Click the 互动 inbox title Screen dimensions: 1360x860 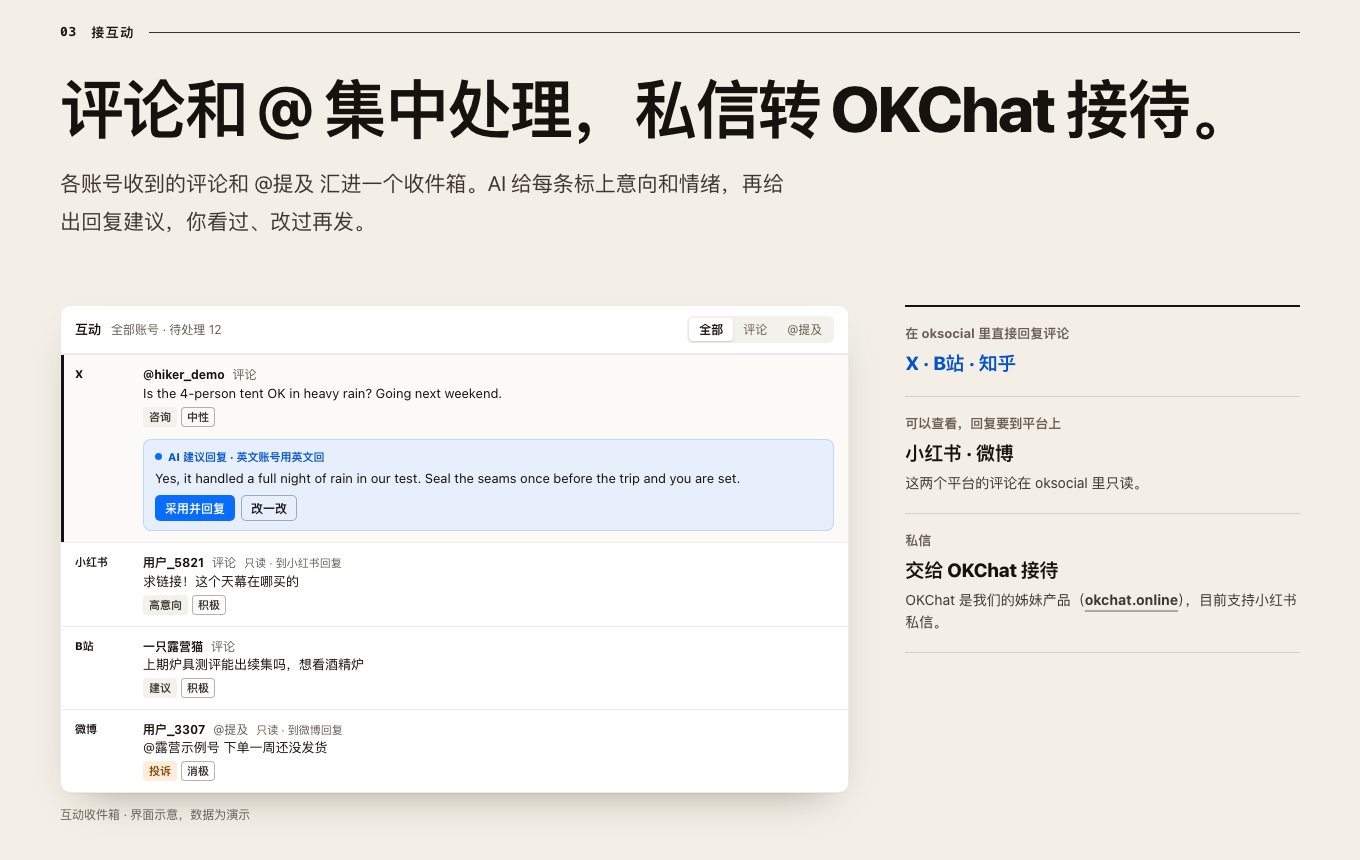88,329
